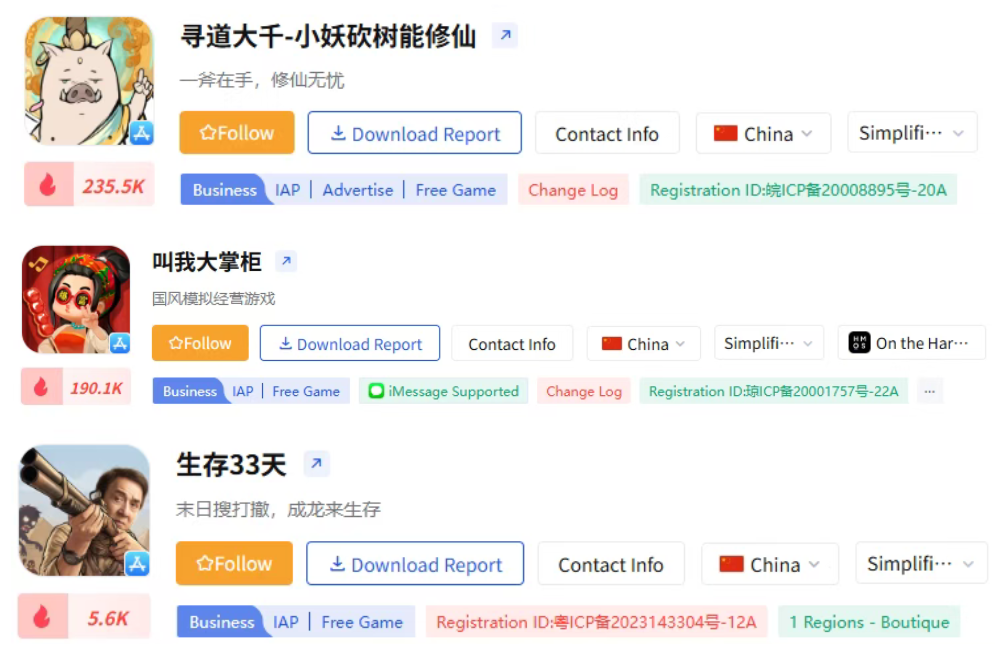
Task: Click Registration ID 皖ICP备20008895号-20A
Action: tap(798, 190)
